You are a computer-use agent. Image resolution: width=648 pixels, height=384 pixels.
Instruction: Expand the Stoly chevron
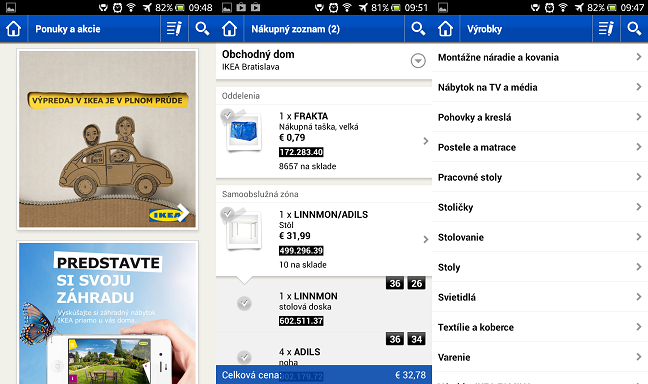click(x=639, y=267)
